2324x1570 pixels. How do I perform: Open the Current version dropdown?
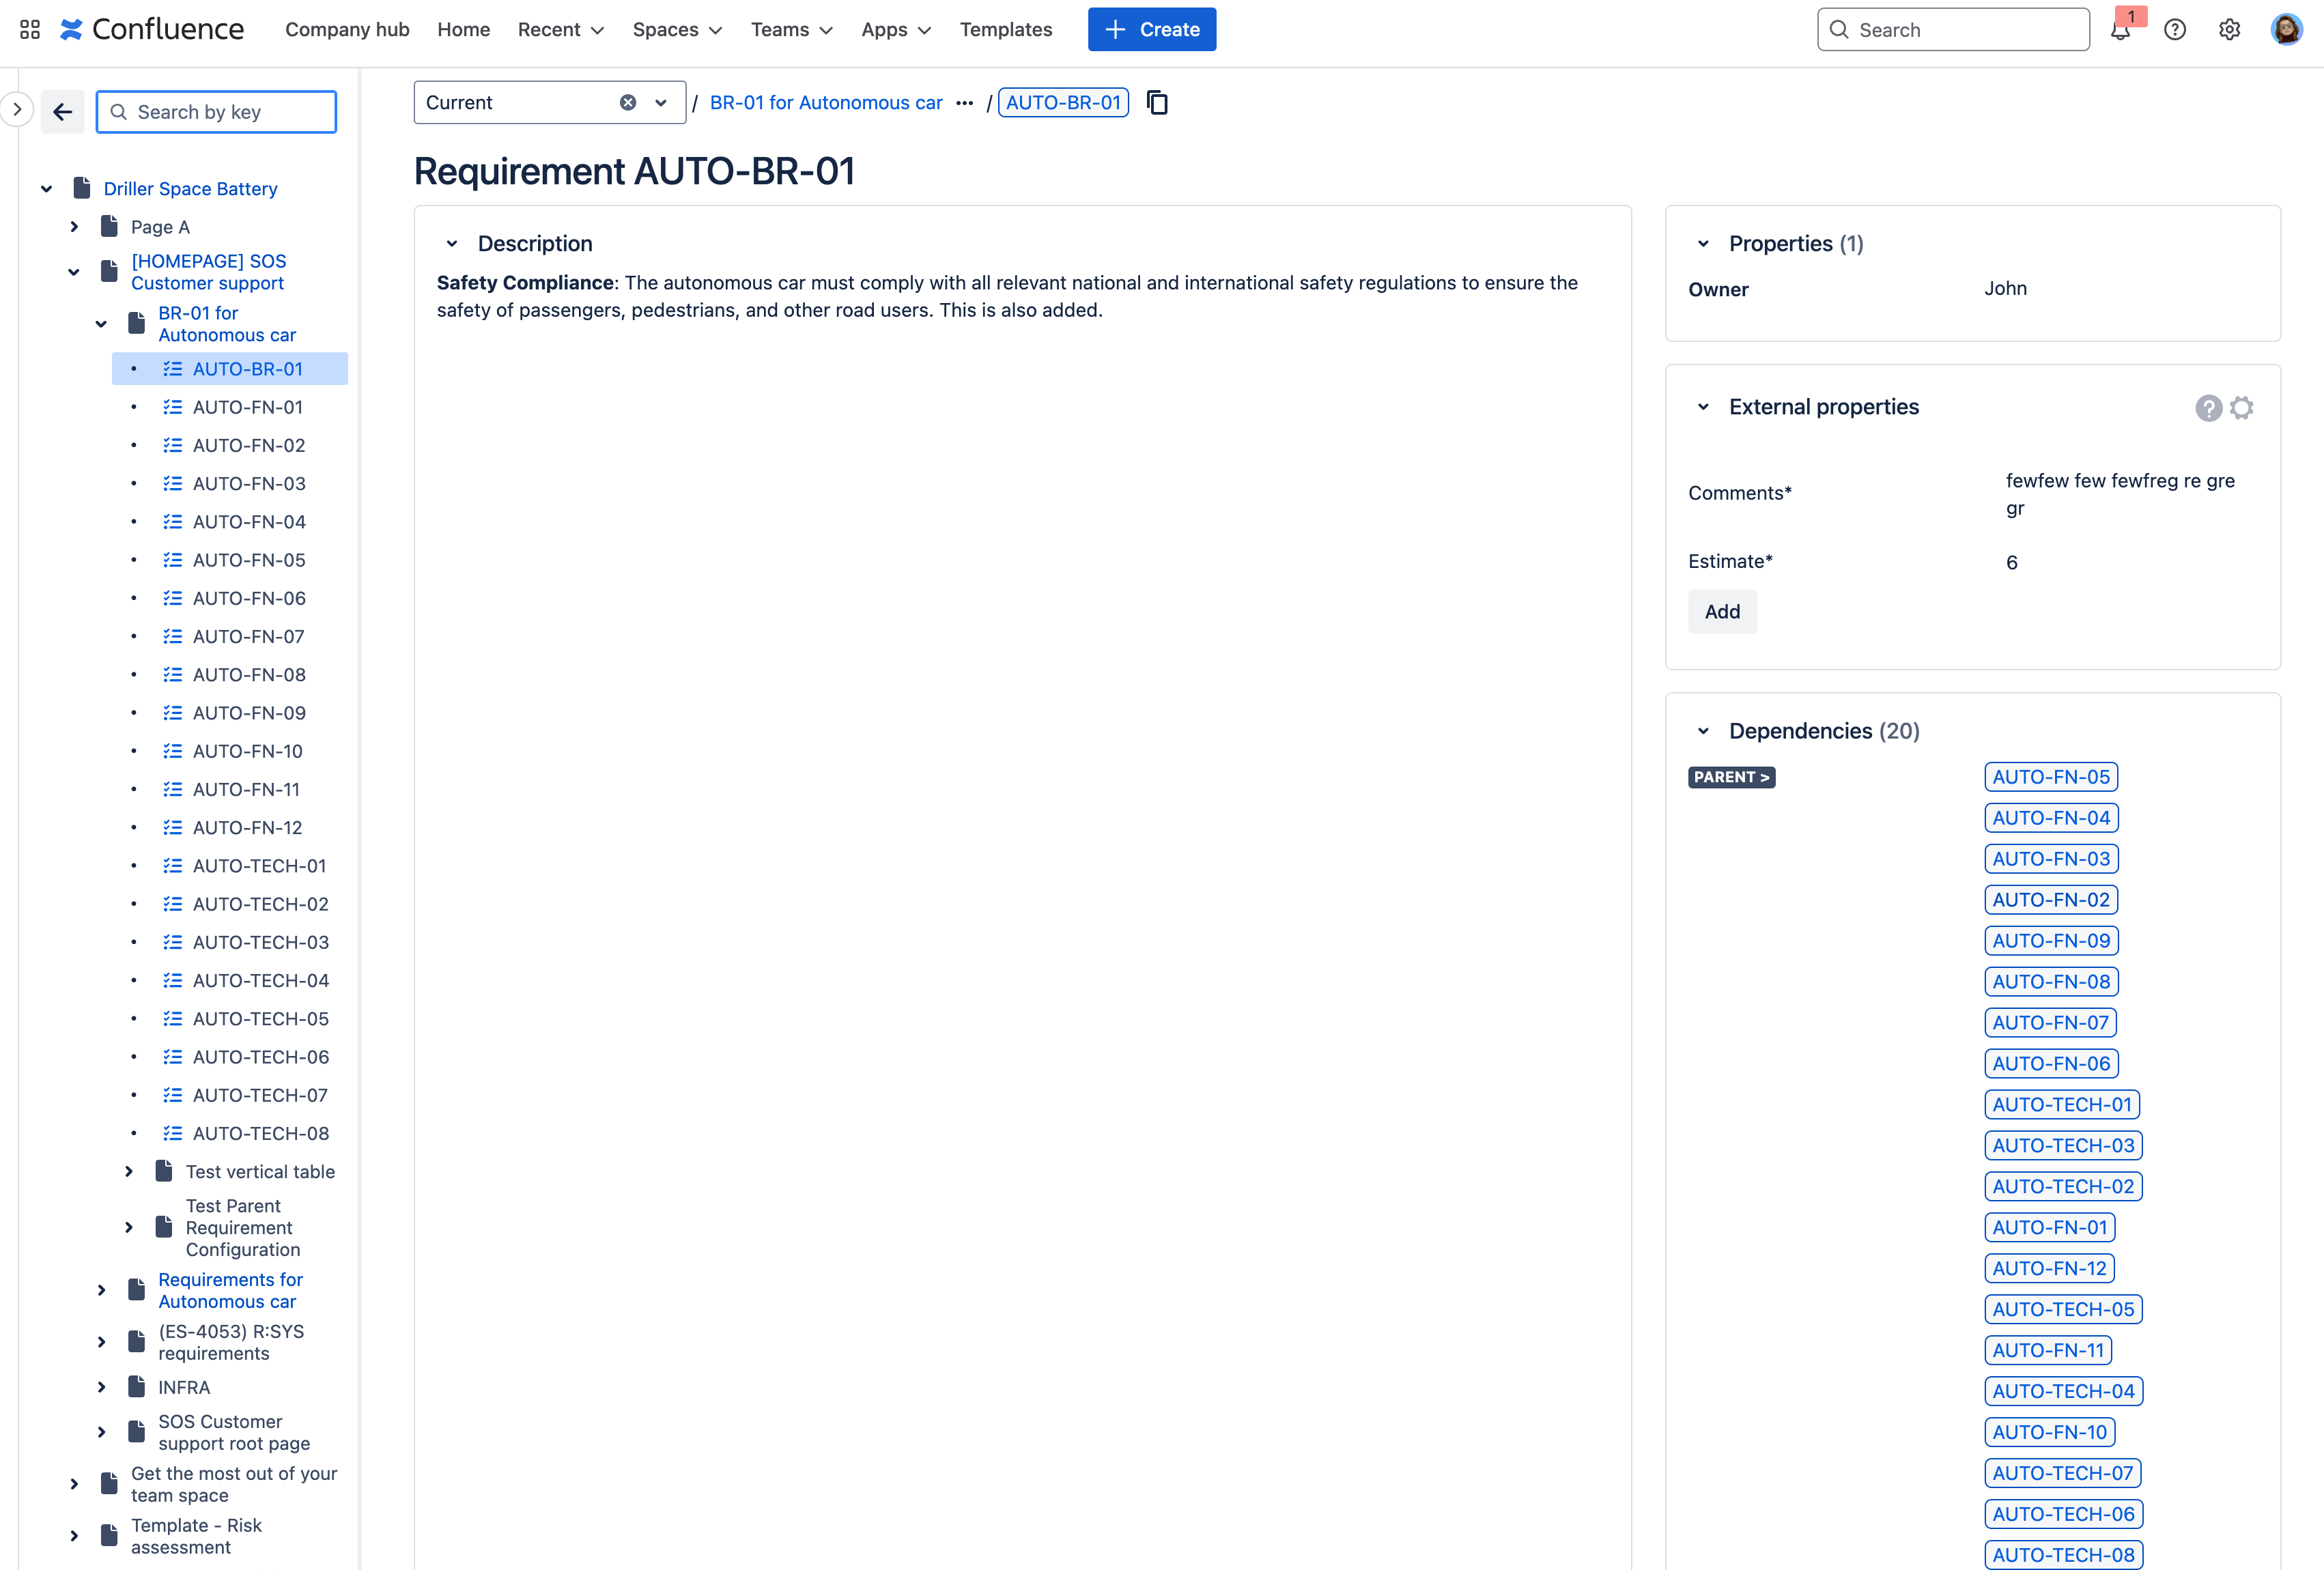[x=661, y=103]
